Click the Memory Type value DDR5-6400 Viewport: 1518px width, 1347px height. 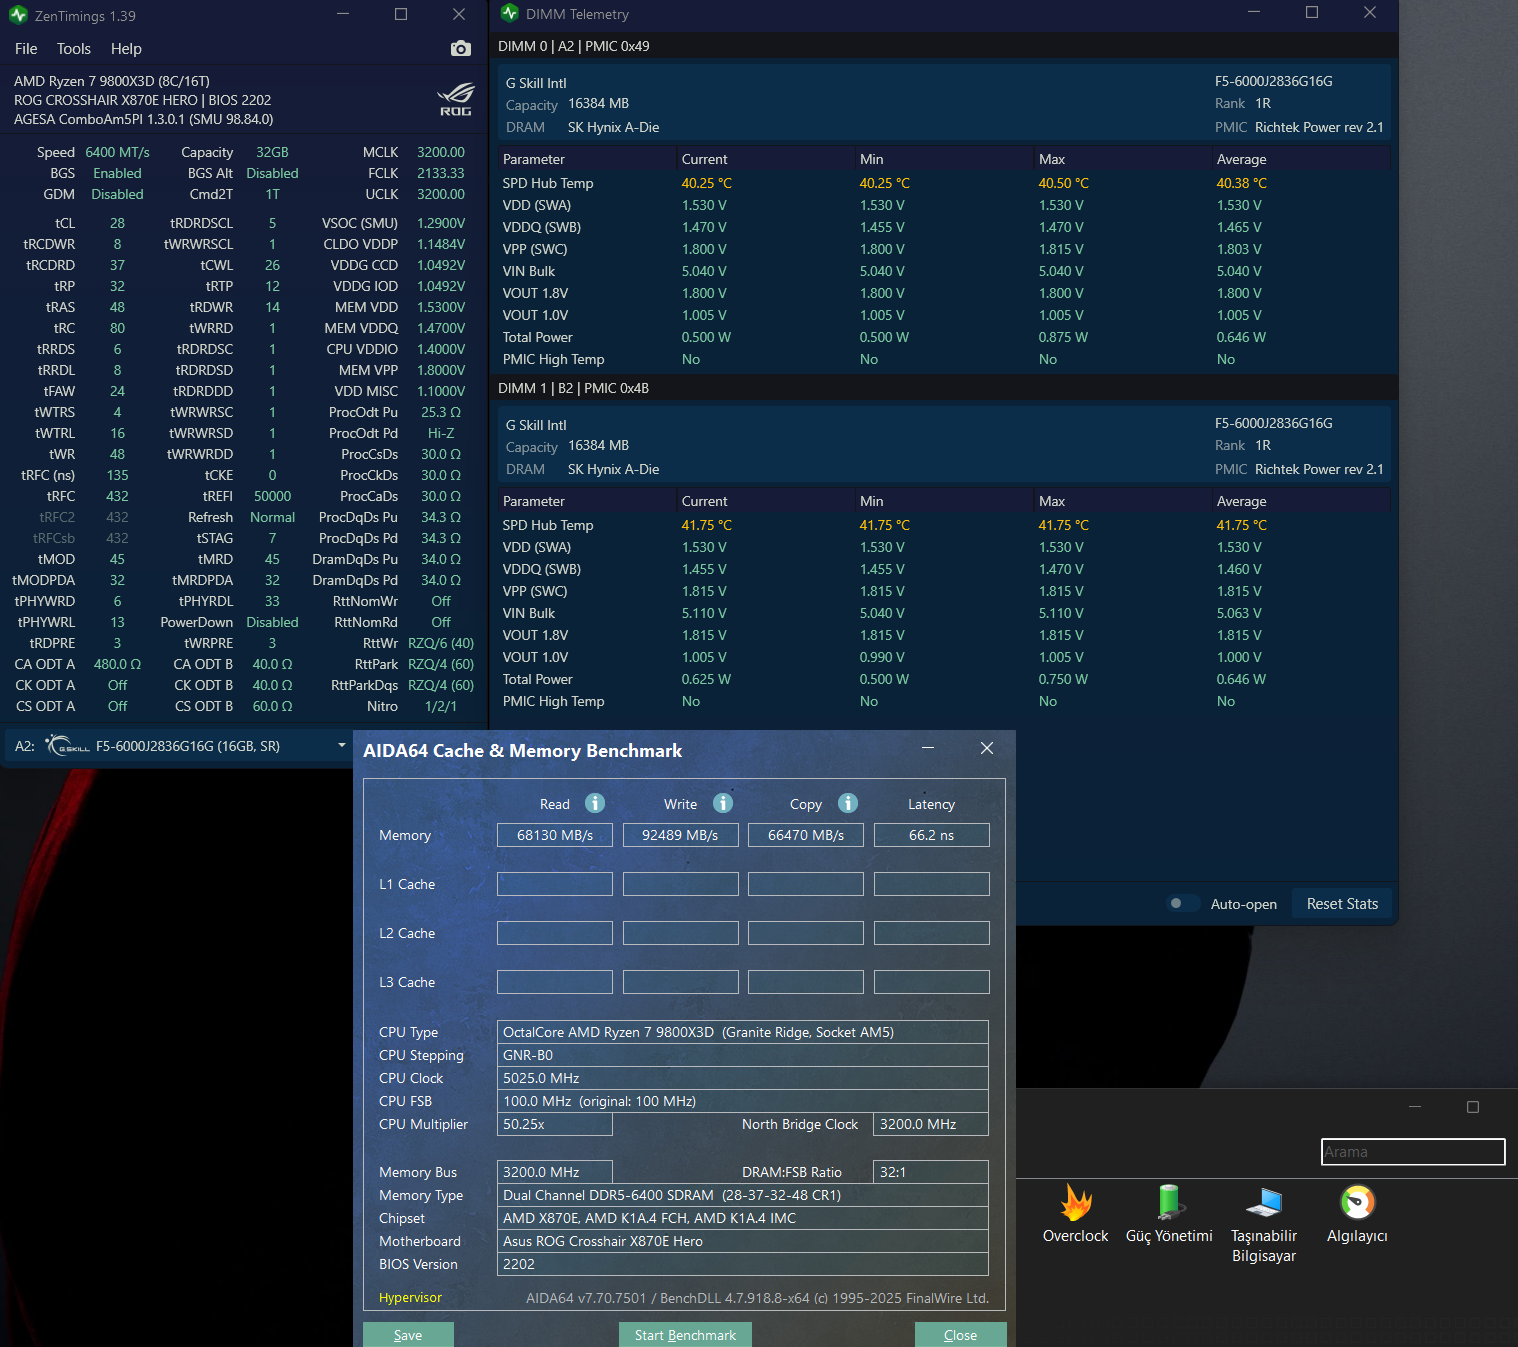(x=743, y=1195)
